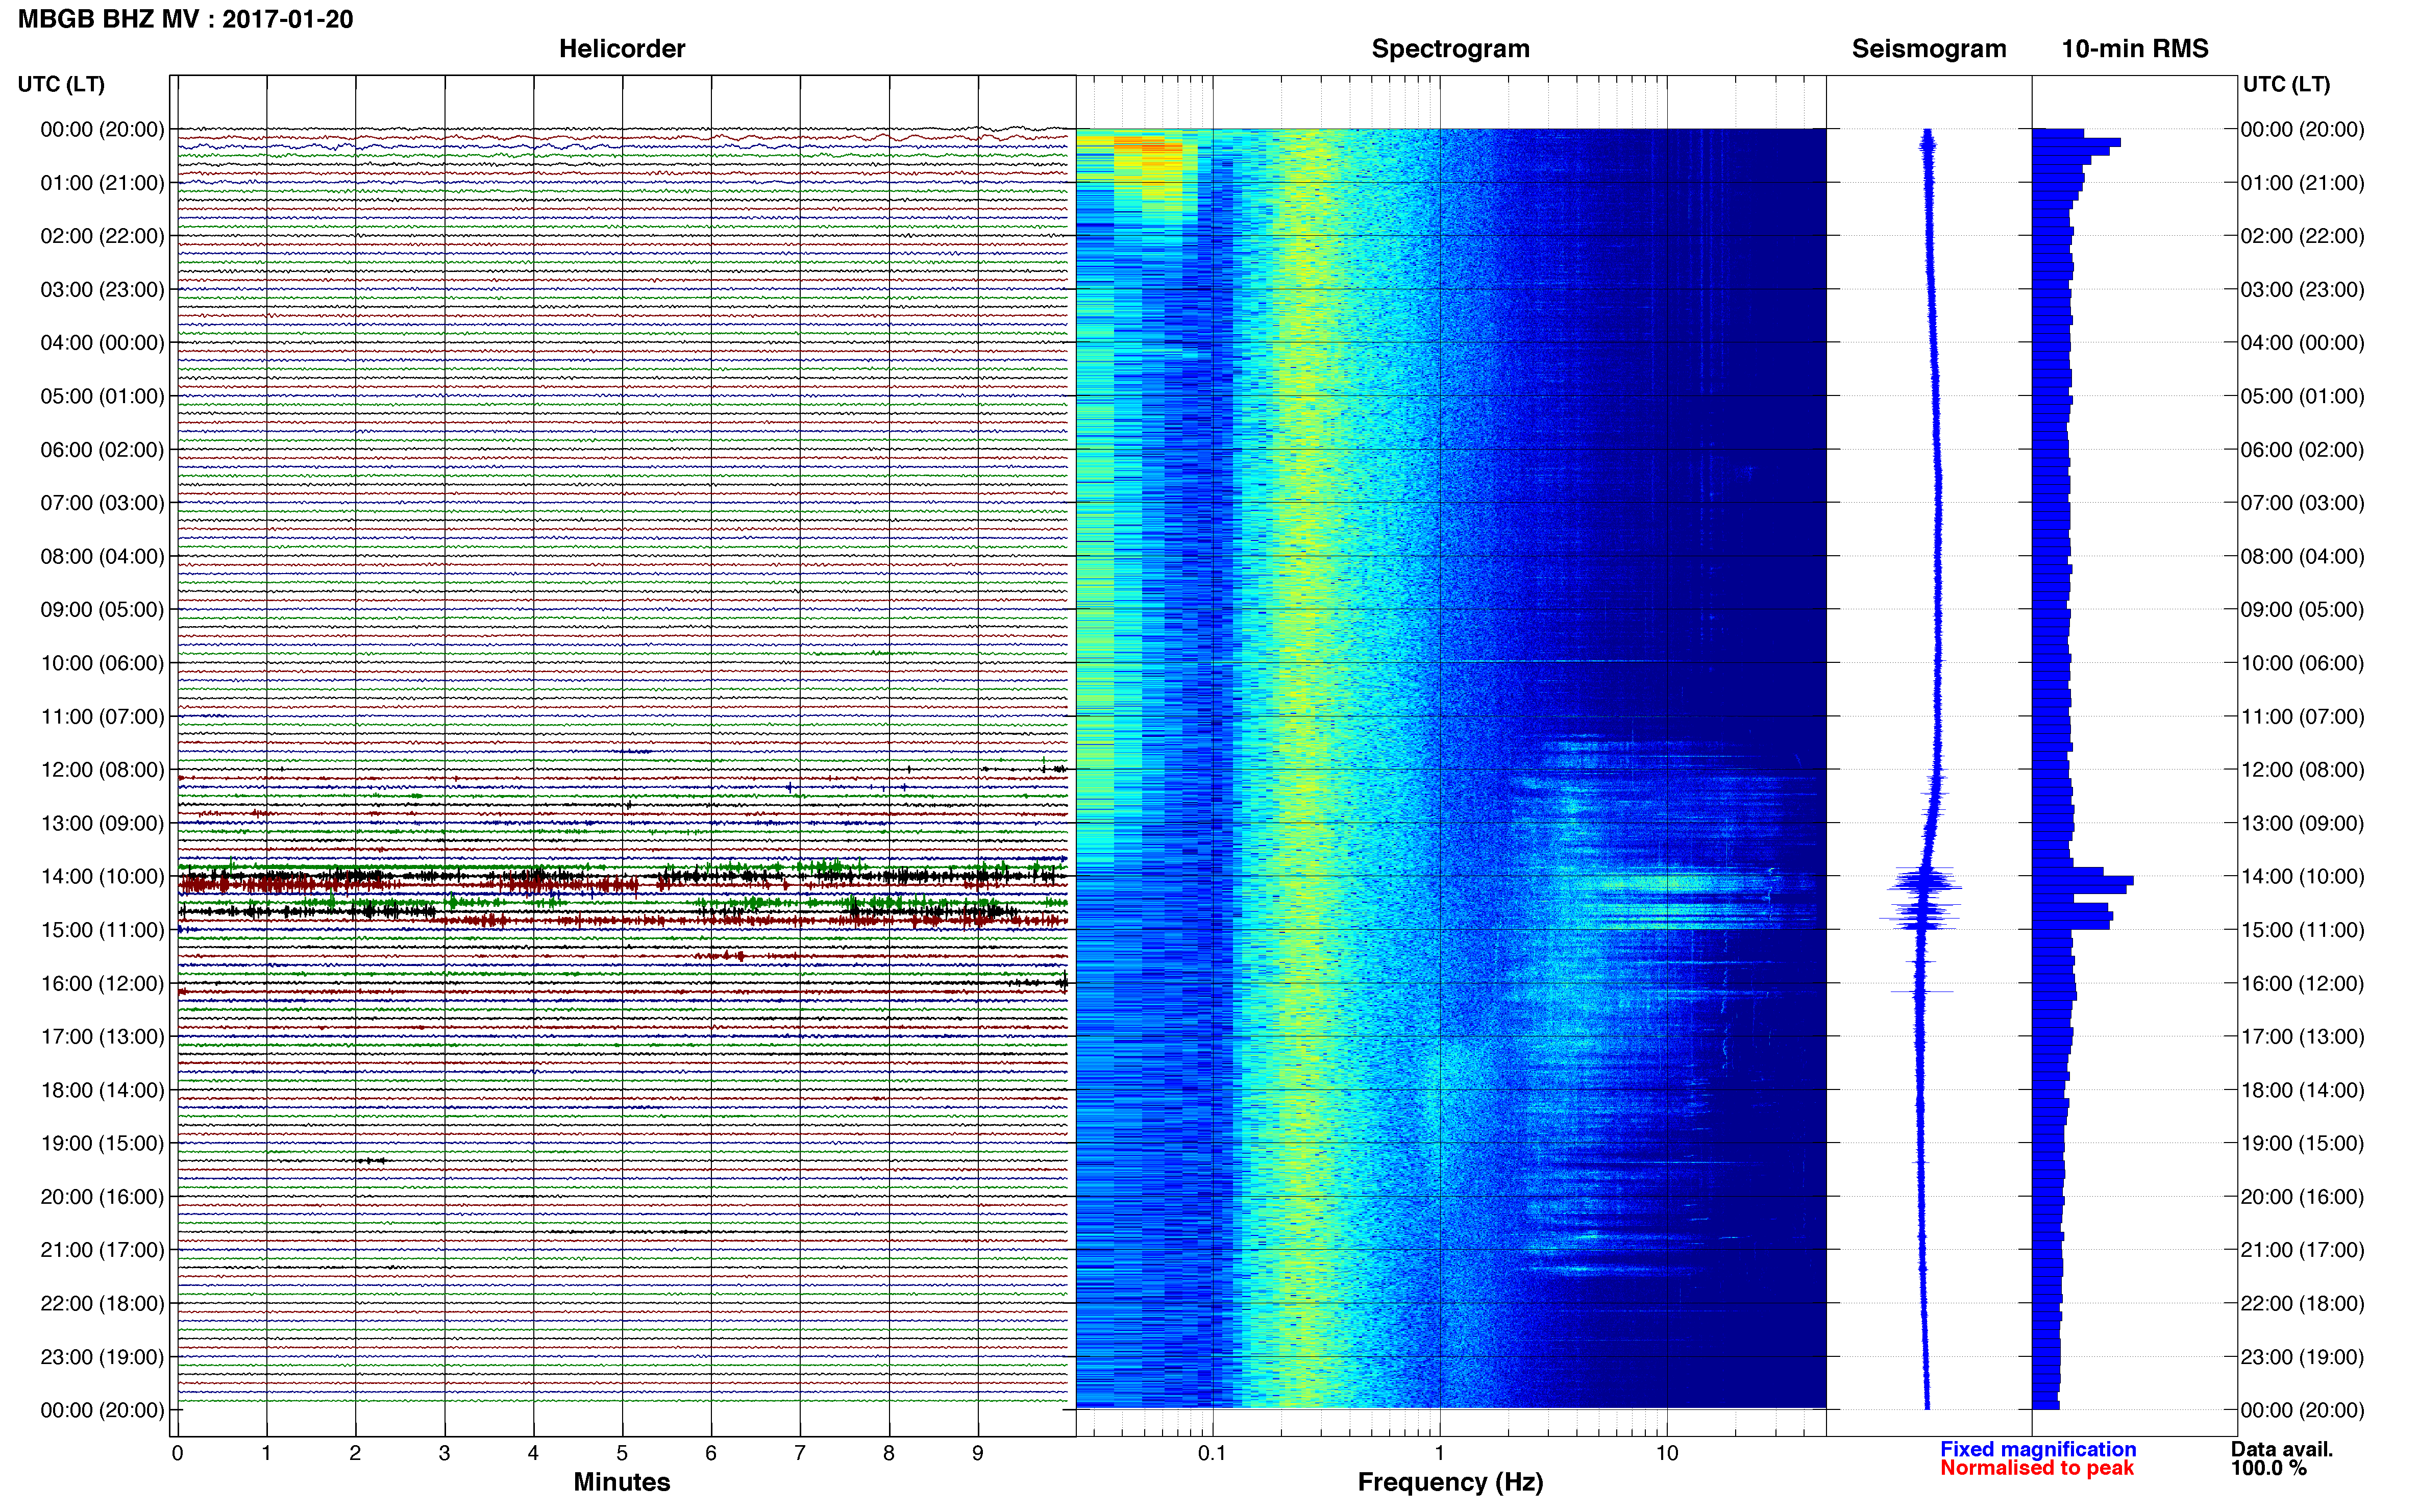This screenshot has width=2419, height=1512.
Task: Click the tallest RMS bar near 14:00
Action: (2082, 881)
